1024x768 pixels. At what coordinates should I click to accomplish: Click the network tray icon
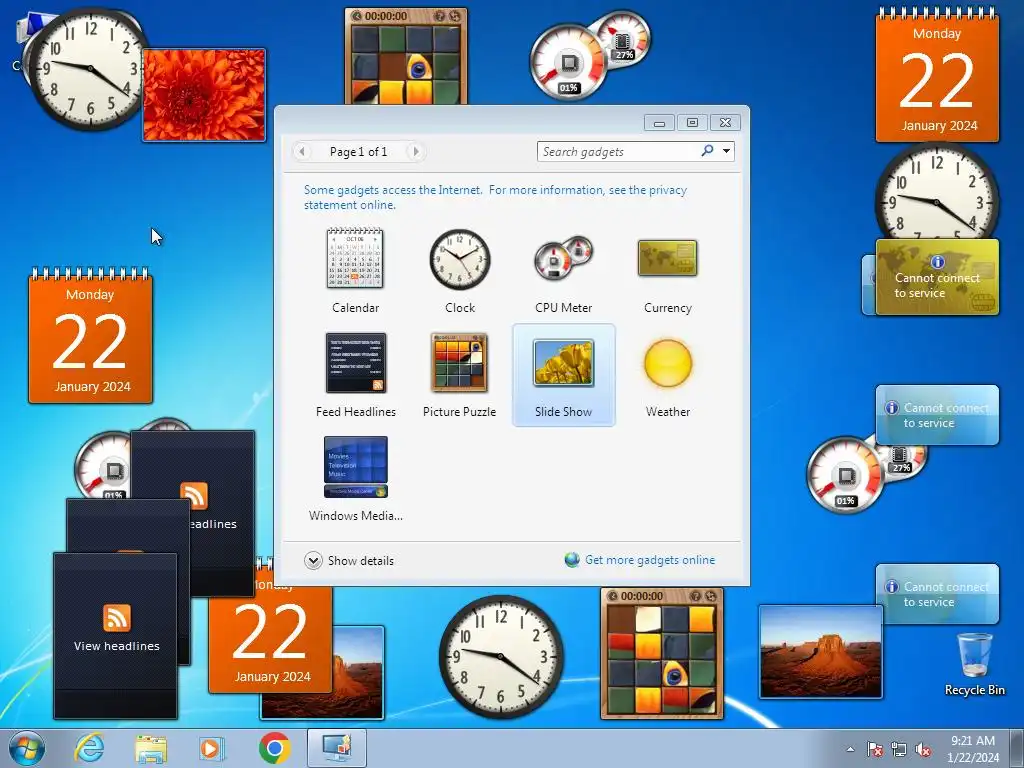tap(899, 749)
